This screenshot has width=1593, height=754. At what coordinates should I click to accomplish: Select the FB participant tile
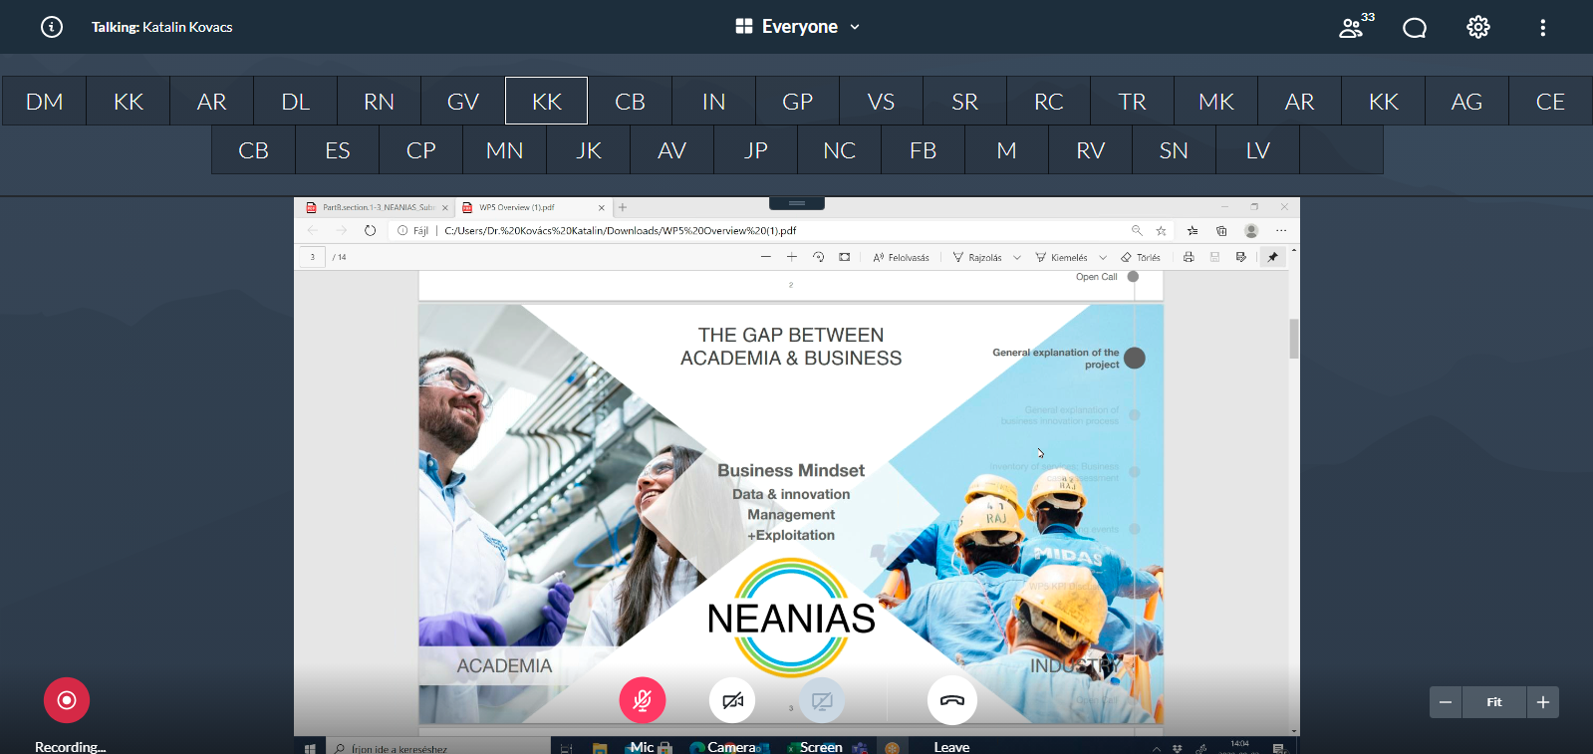[923, 150]
